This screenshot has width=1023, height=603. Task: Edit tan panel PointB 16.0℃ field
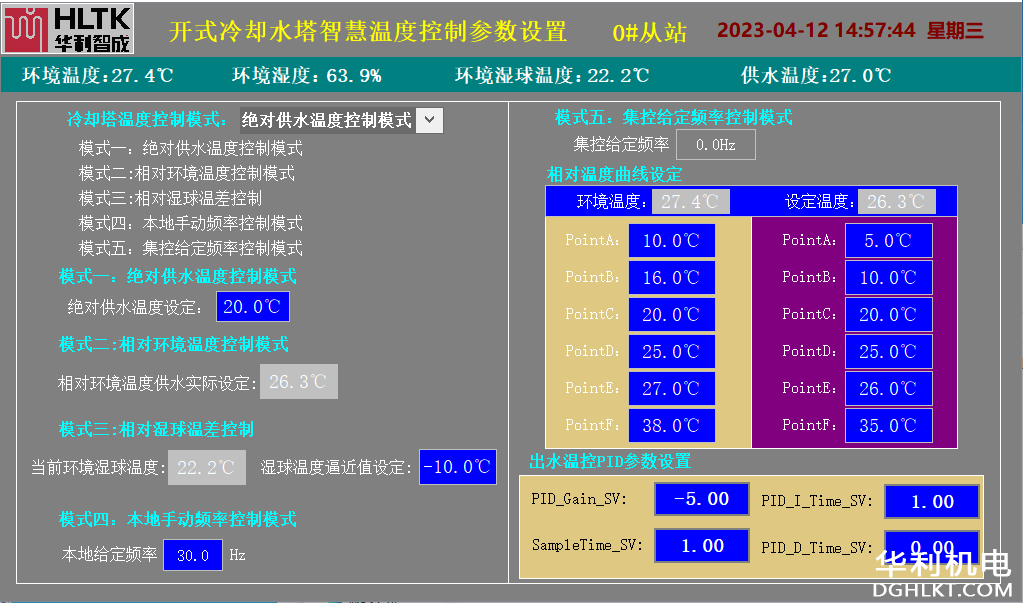[x=671, y=278]
